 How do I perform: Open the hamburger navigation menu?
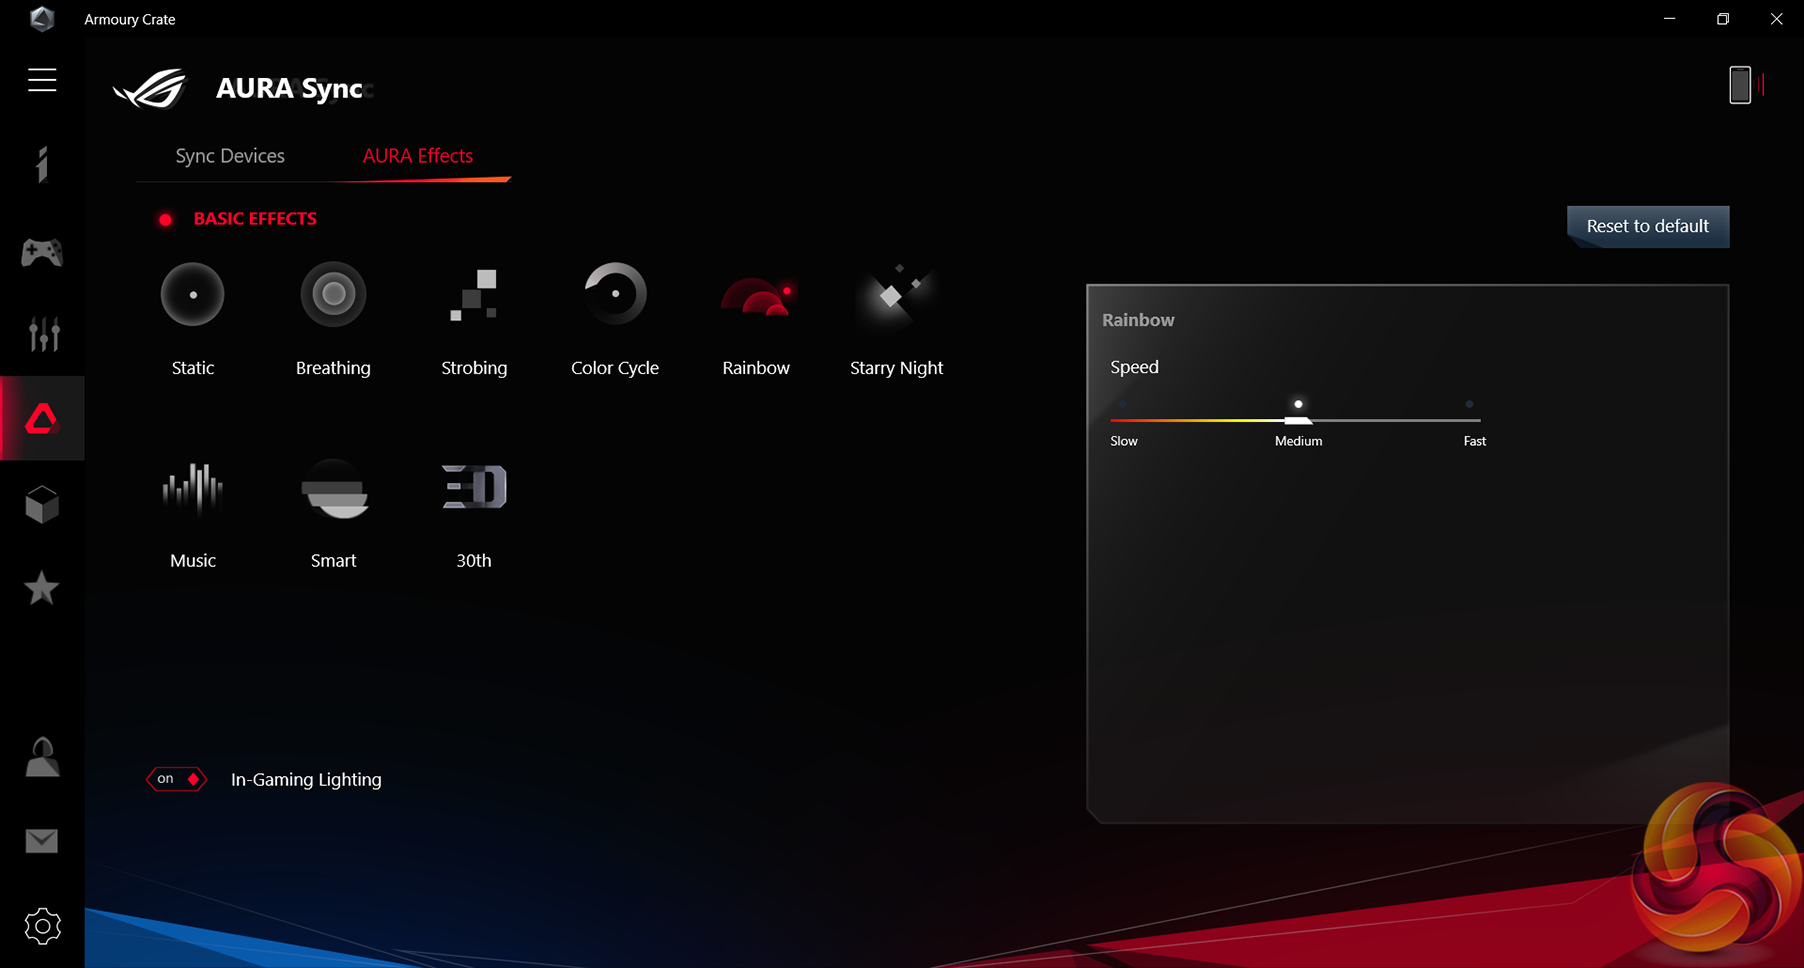[42, 80]
